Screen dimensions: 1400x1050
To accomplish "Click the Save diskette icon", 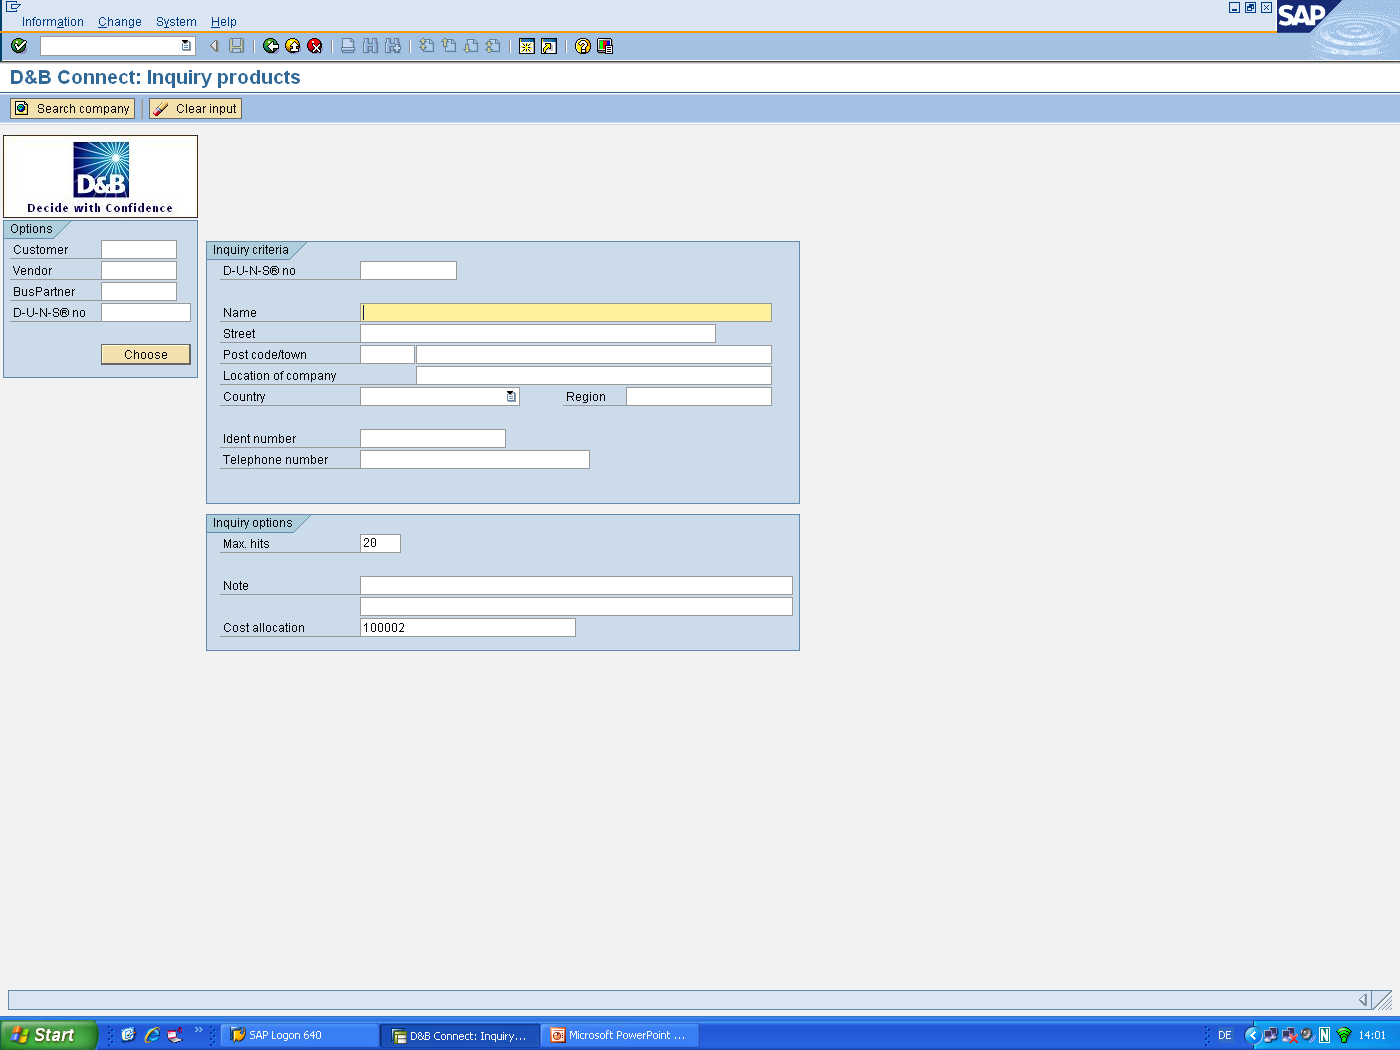I will point(237,46).
